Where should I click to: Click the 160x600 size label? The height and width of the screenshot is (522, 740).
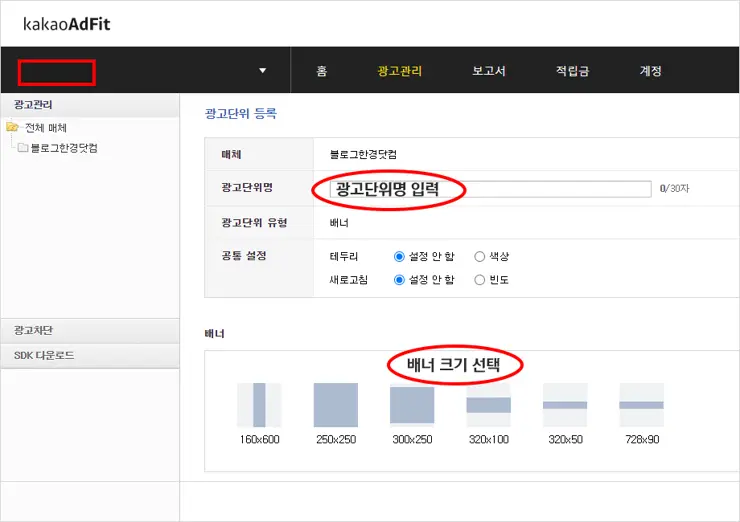(x=260, y=439)
